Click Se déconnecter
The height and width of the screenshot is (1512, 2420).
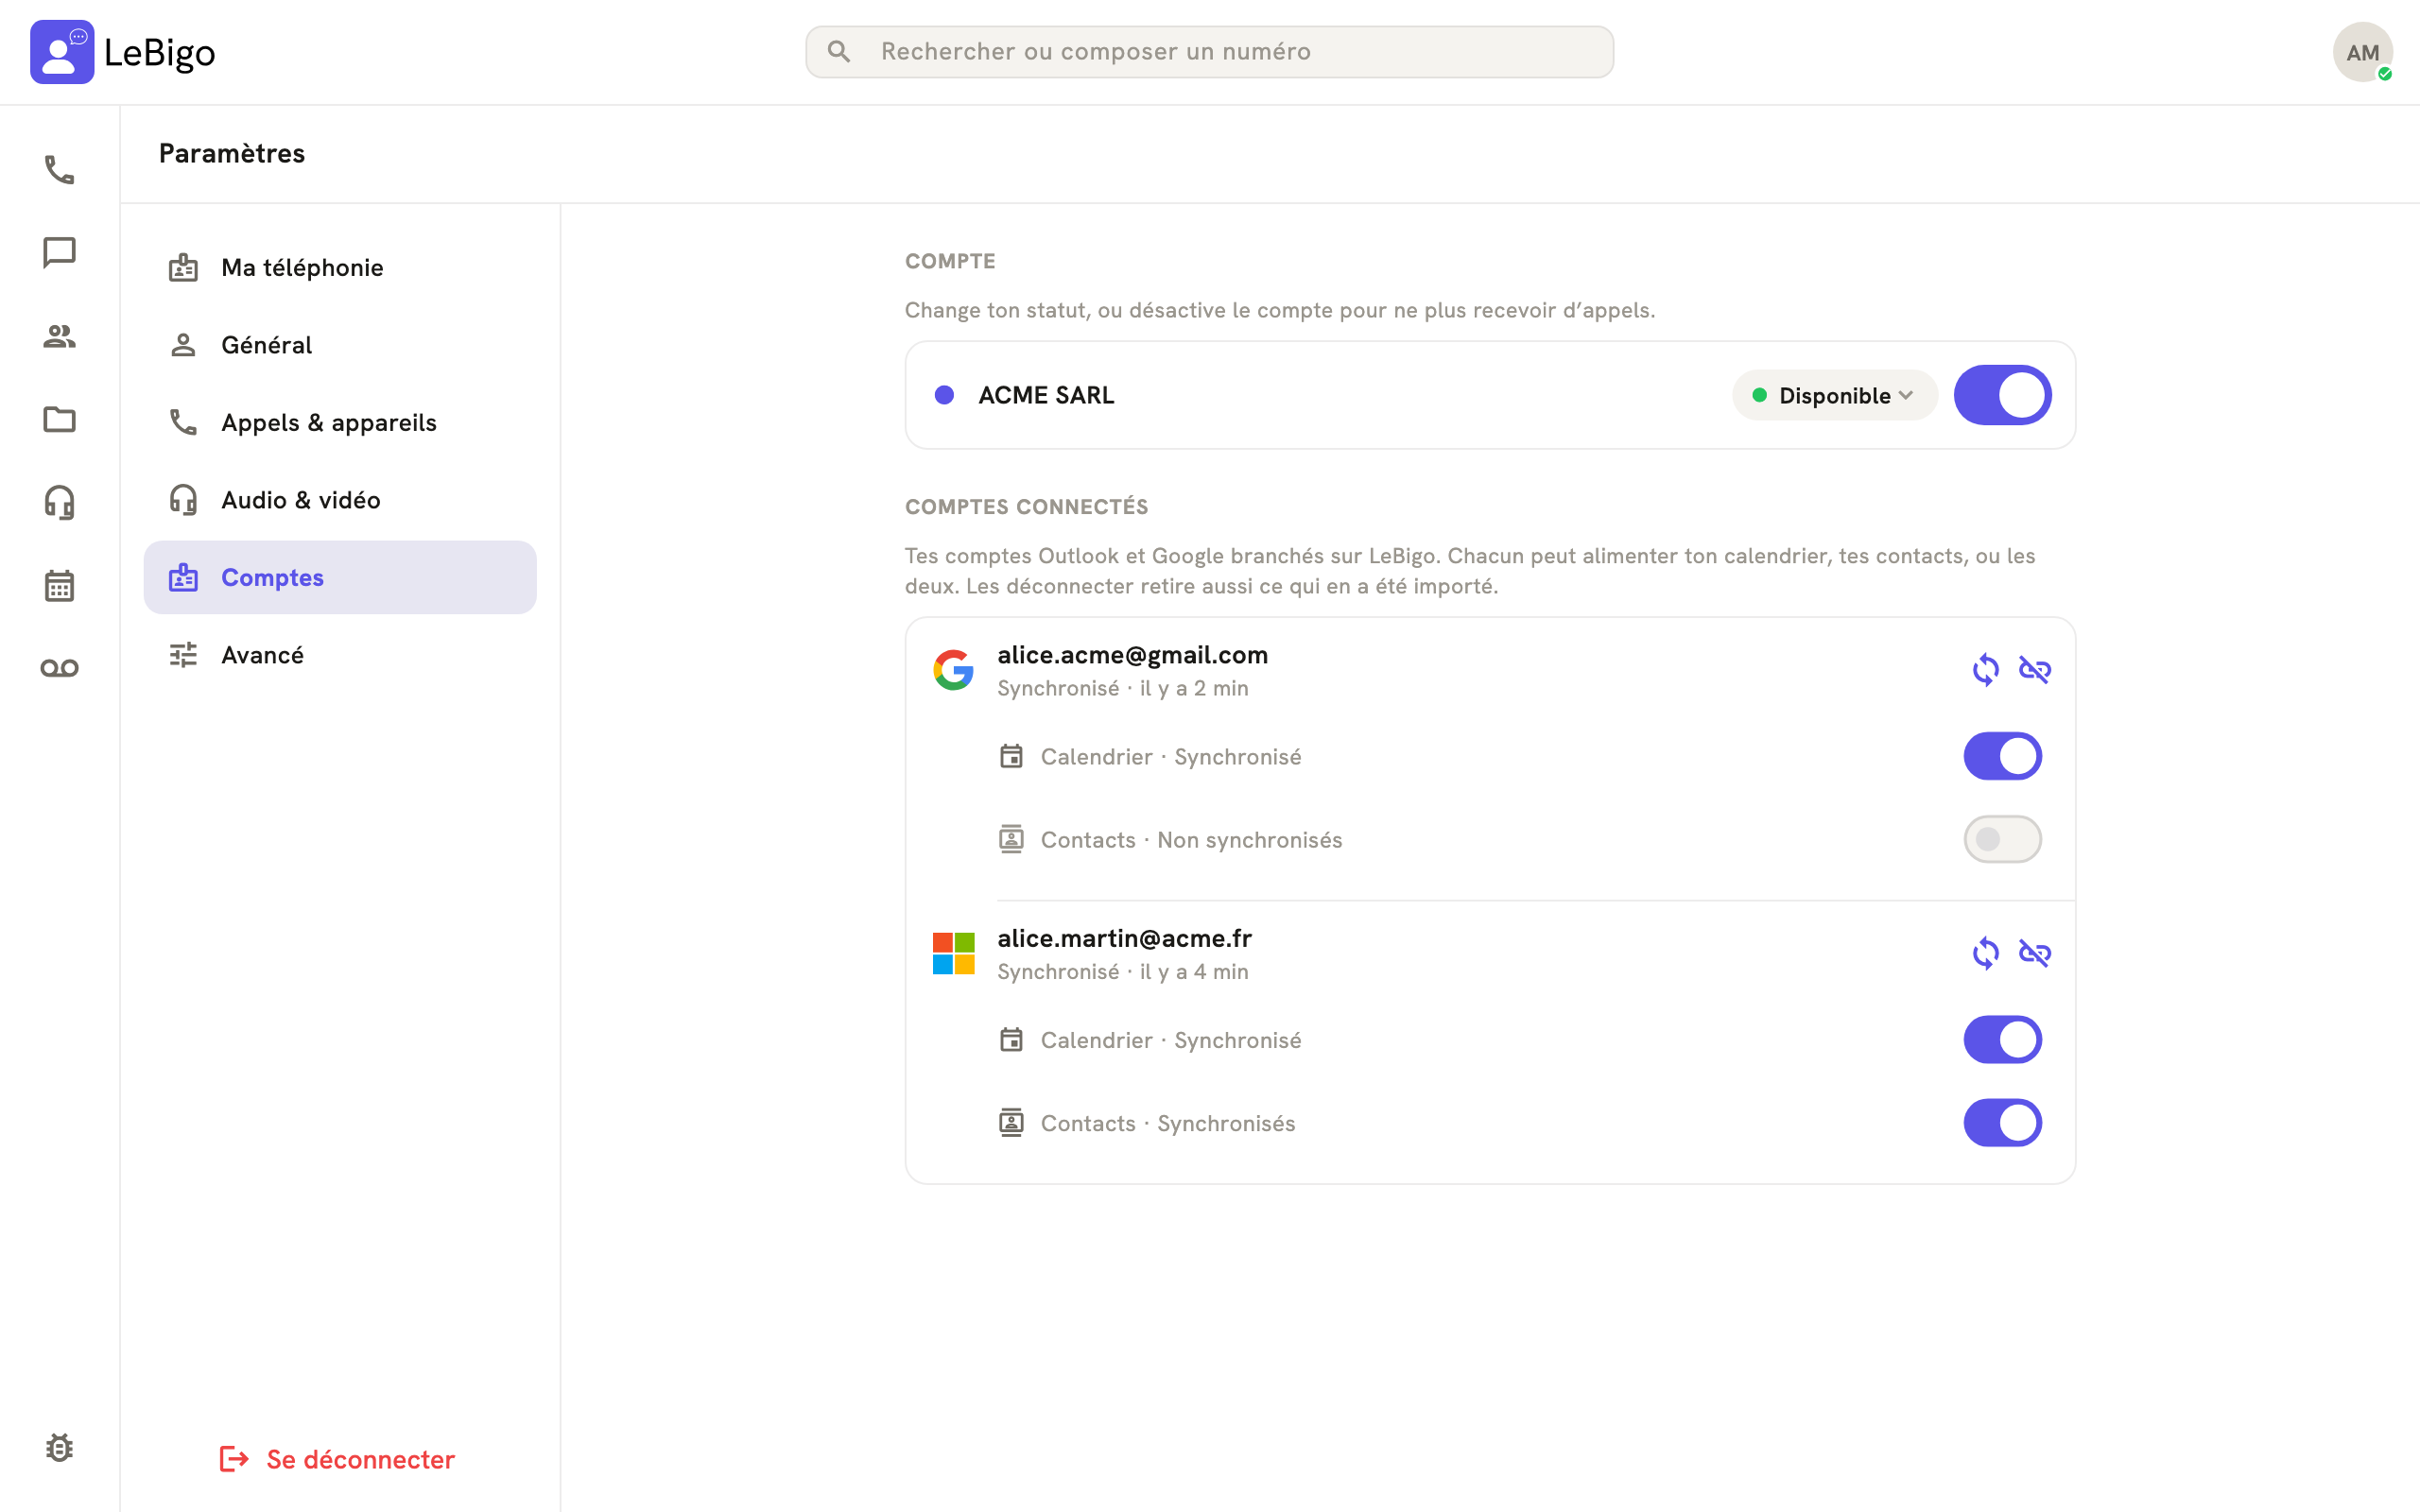[337, 1460]
